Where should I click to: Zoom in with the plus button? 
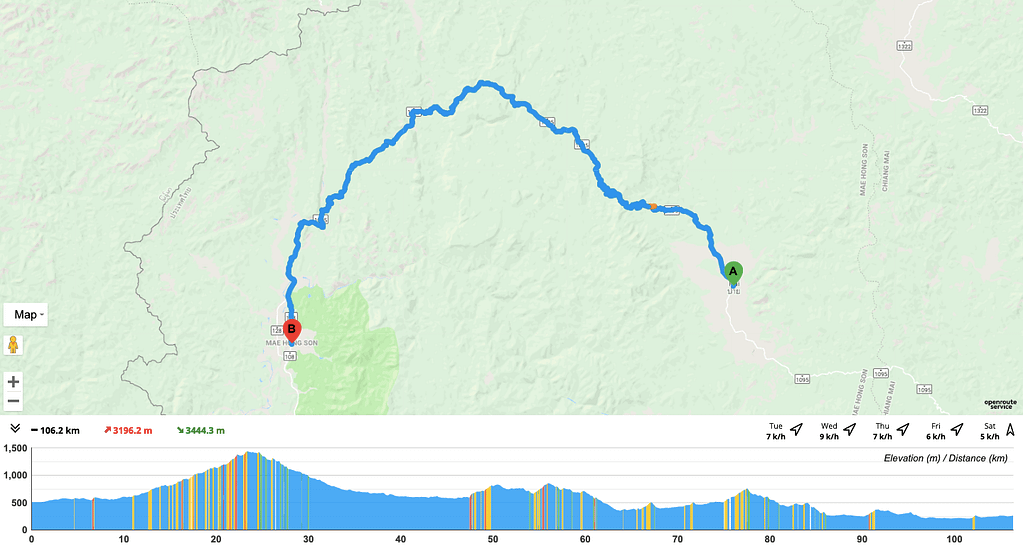click(x=13, y=381)
